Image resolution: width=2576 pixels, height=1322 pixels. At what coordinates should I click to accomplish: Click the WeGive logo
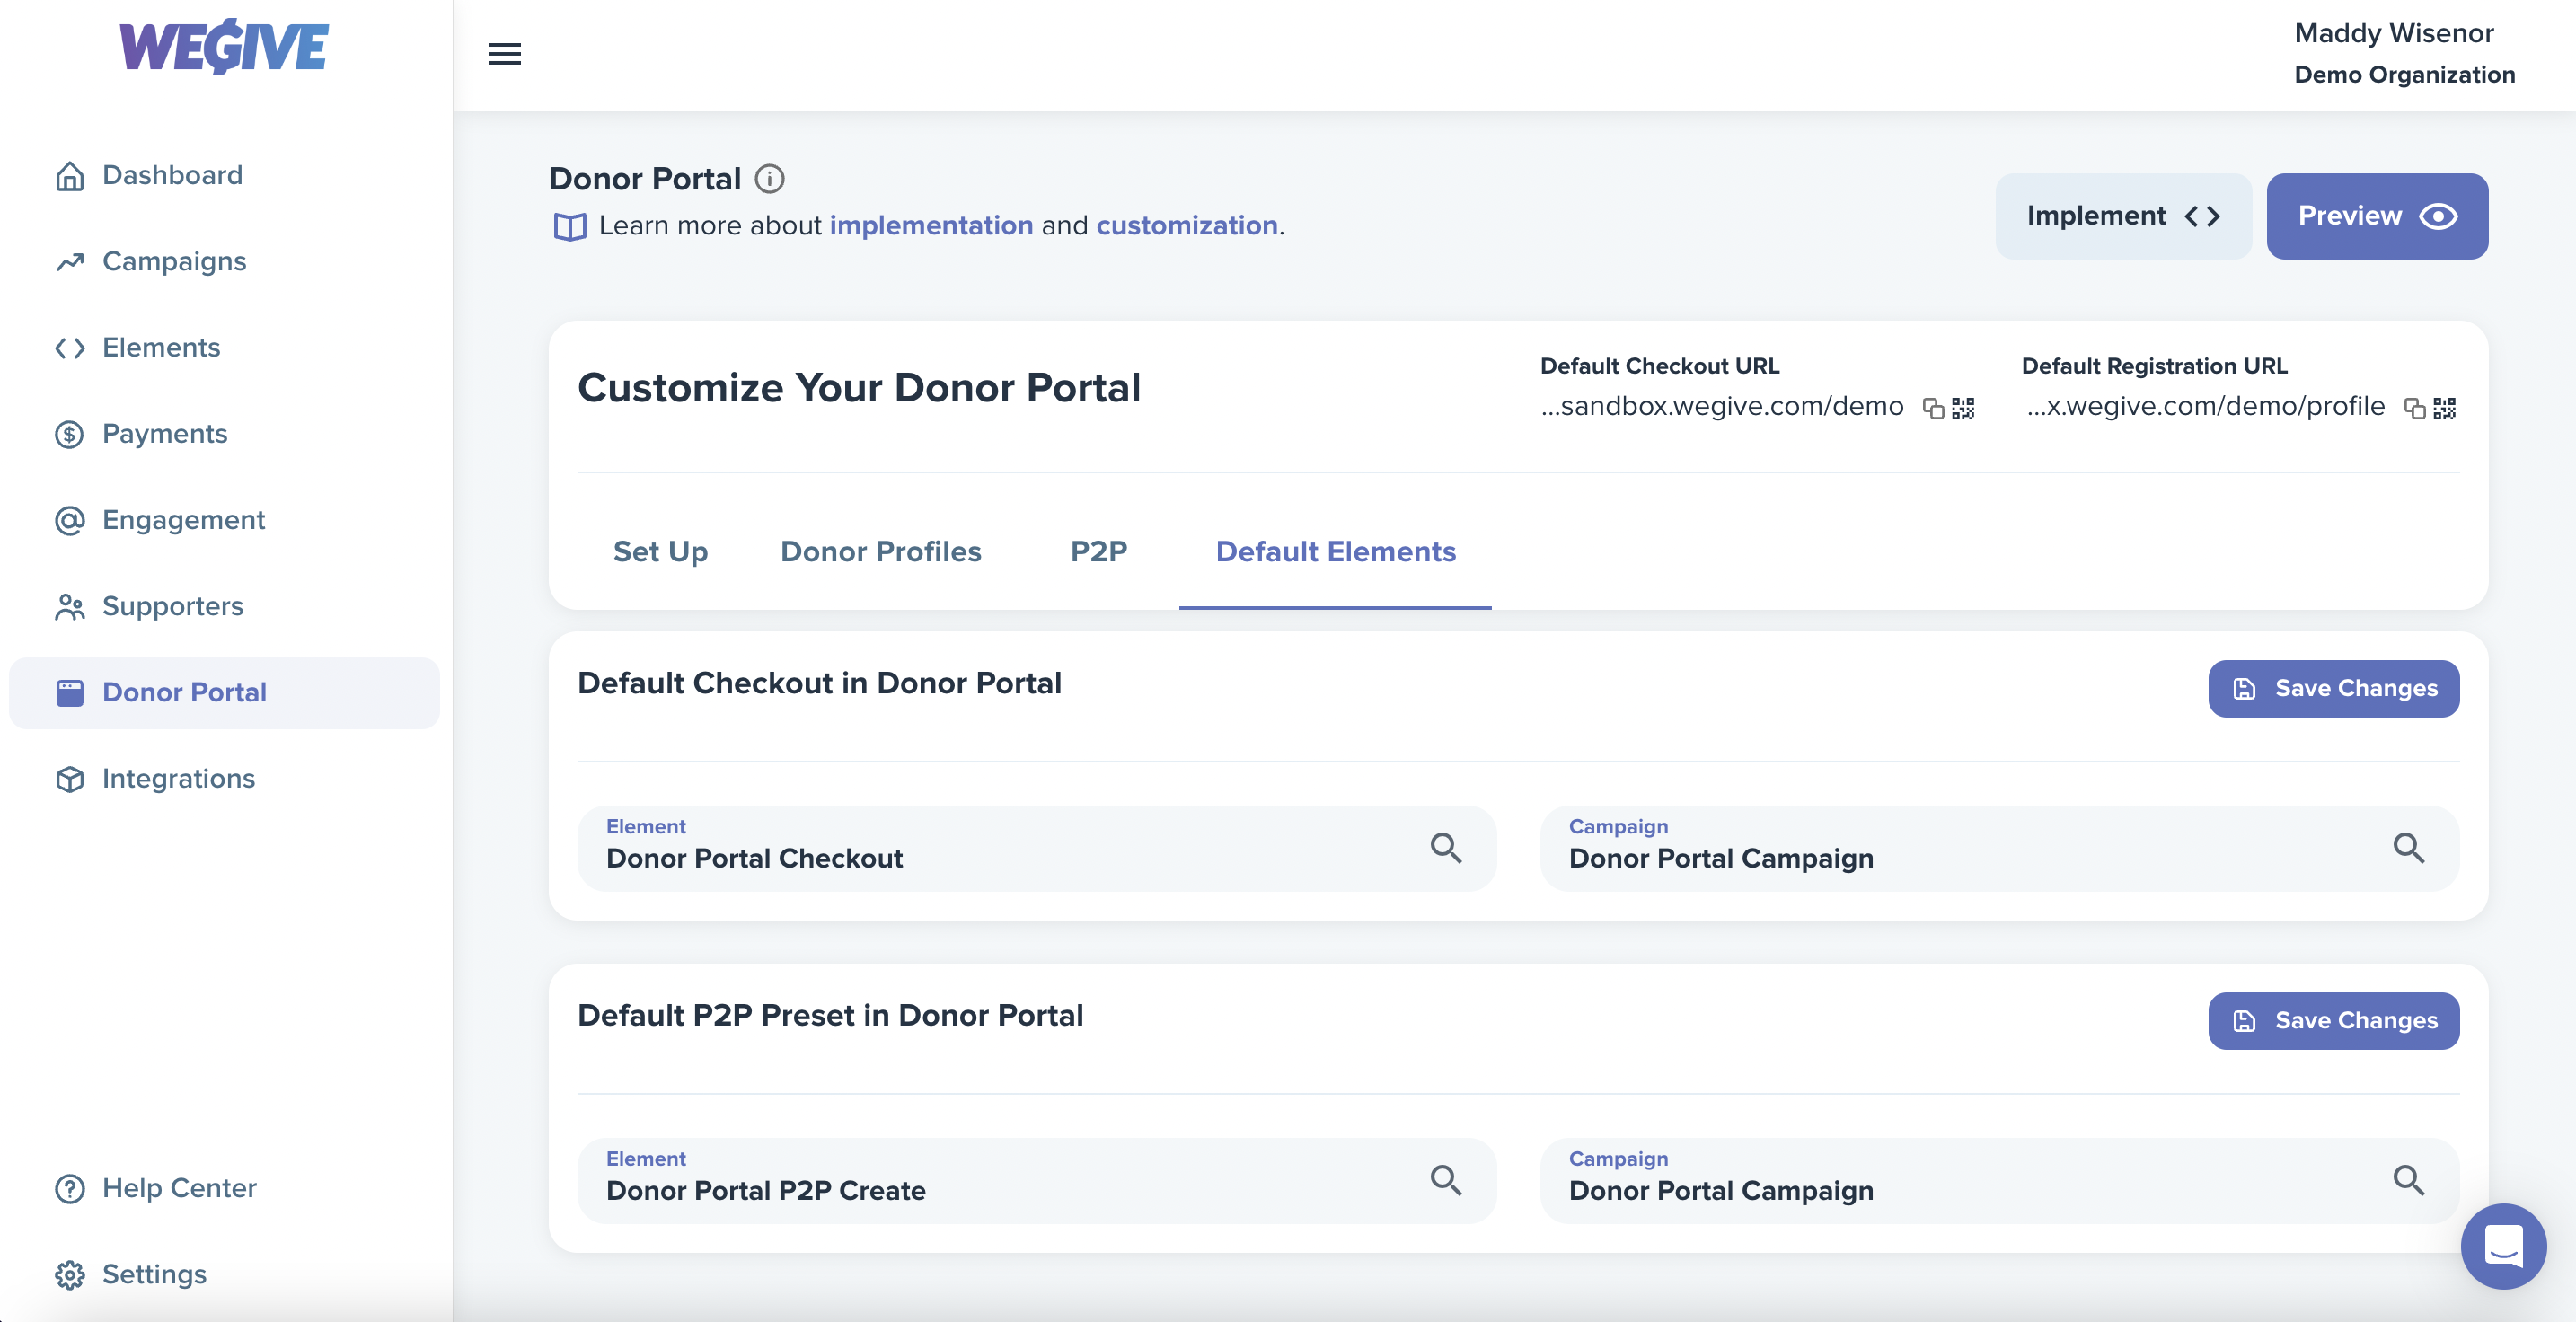224,46
